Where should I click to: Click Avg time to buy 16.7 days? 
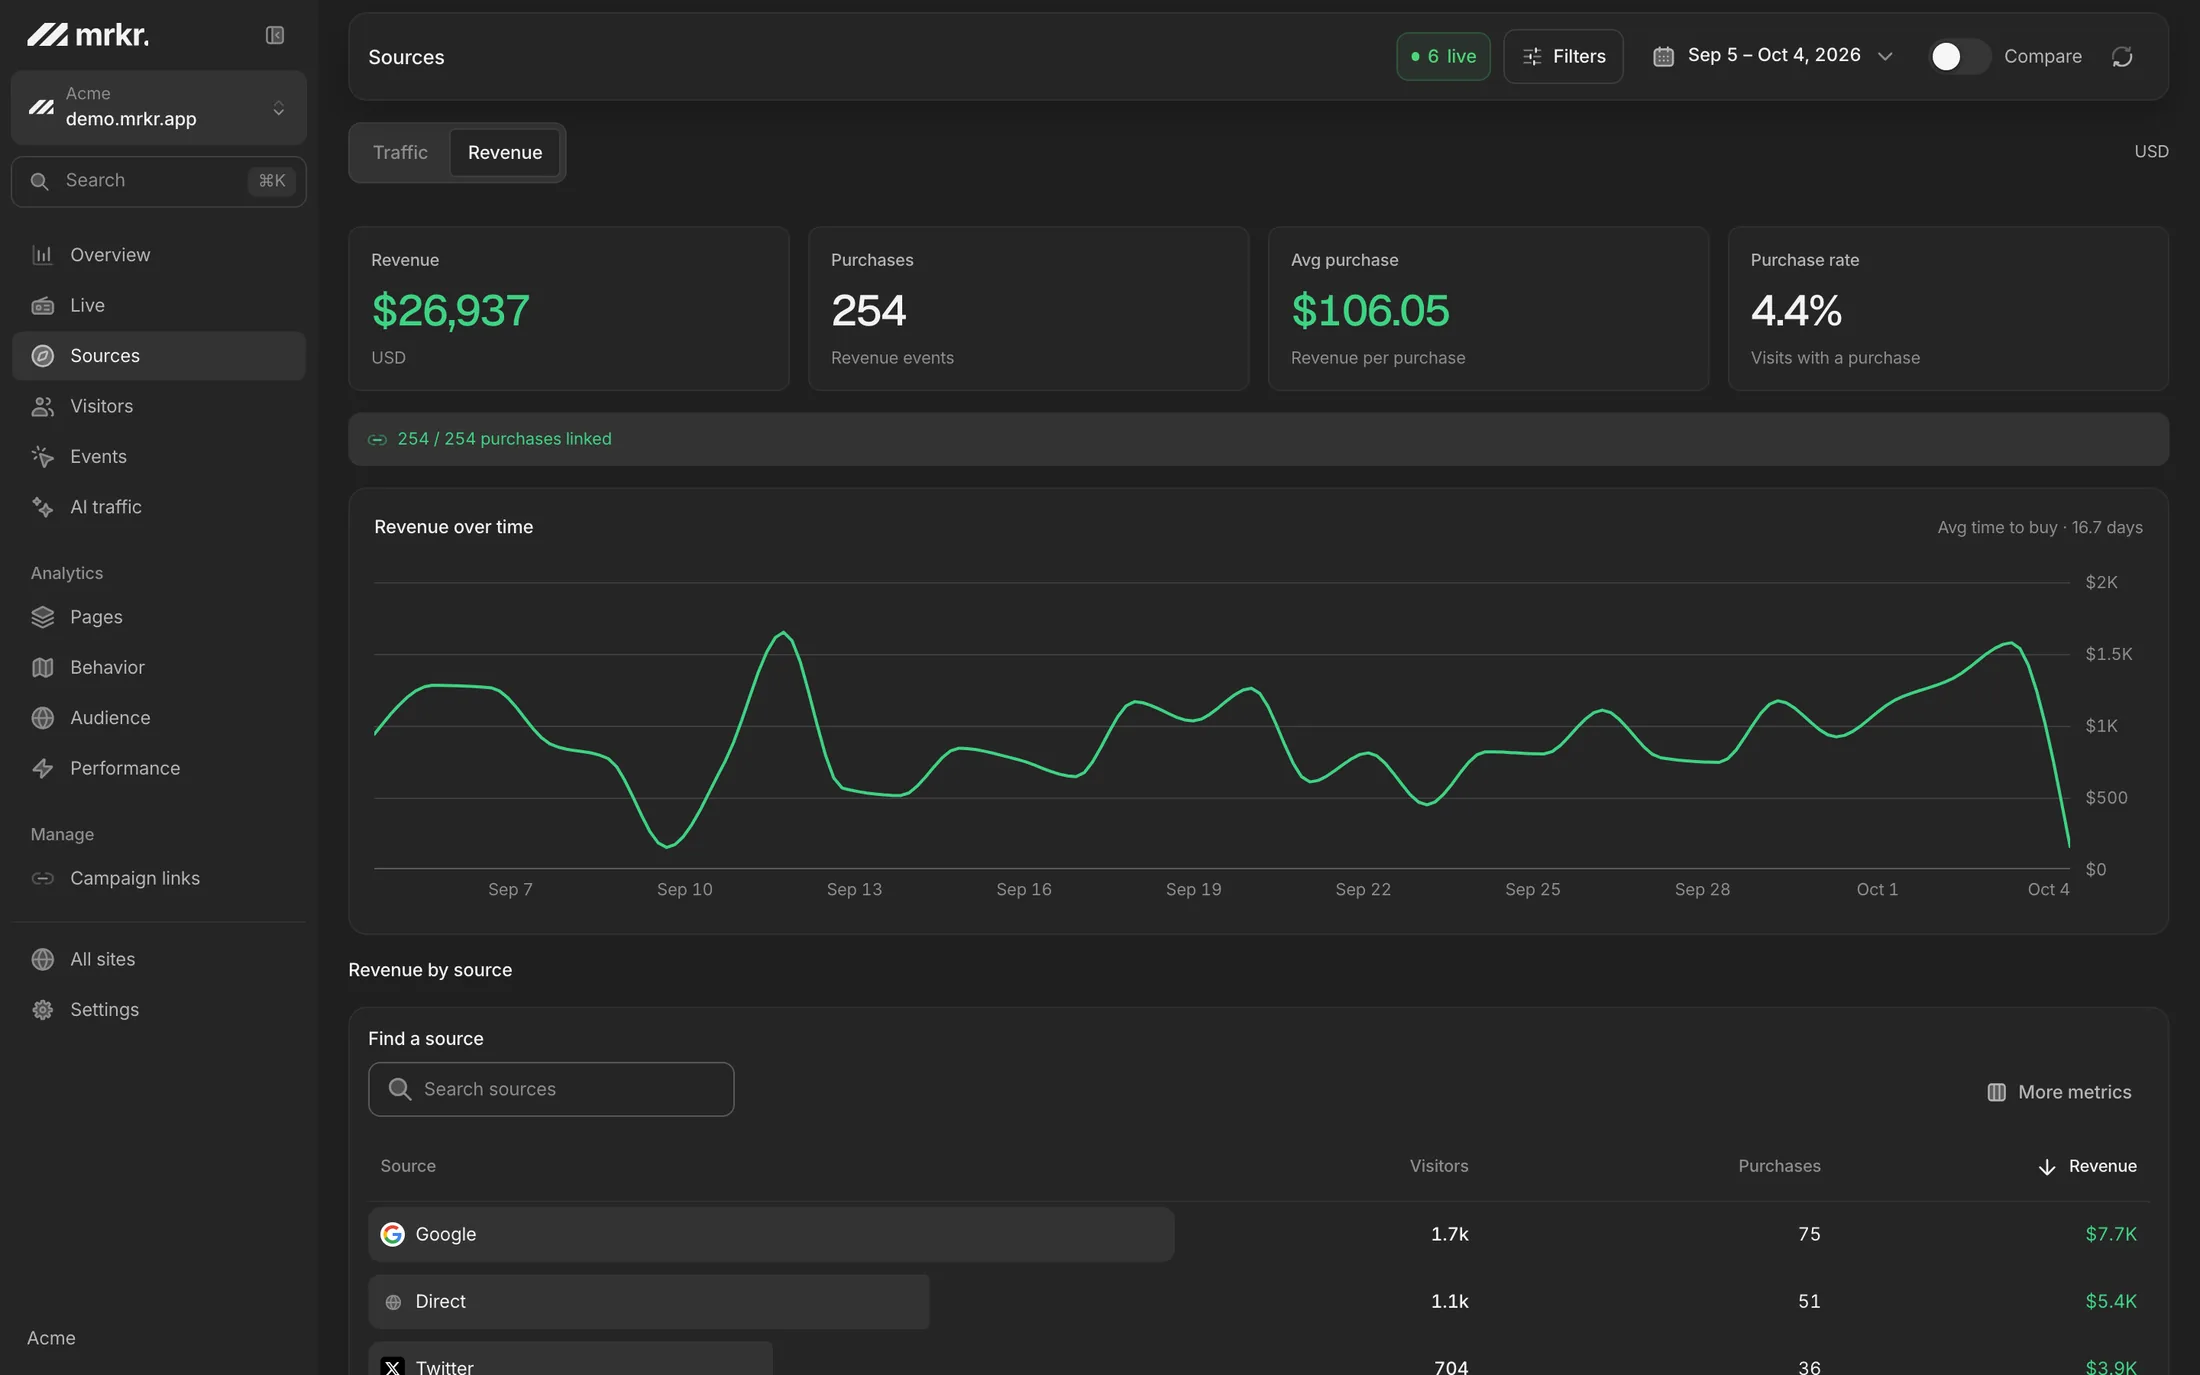[x=2040, y=527]
